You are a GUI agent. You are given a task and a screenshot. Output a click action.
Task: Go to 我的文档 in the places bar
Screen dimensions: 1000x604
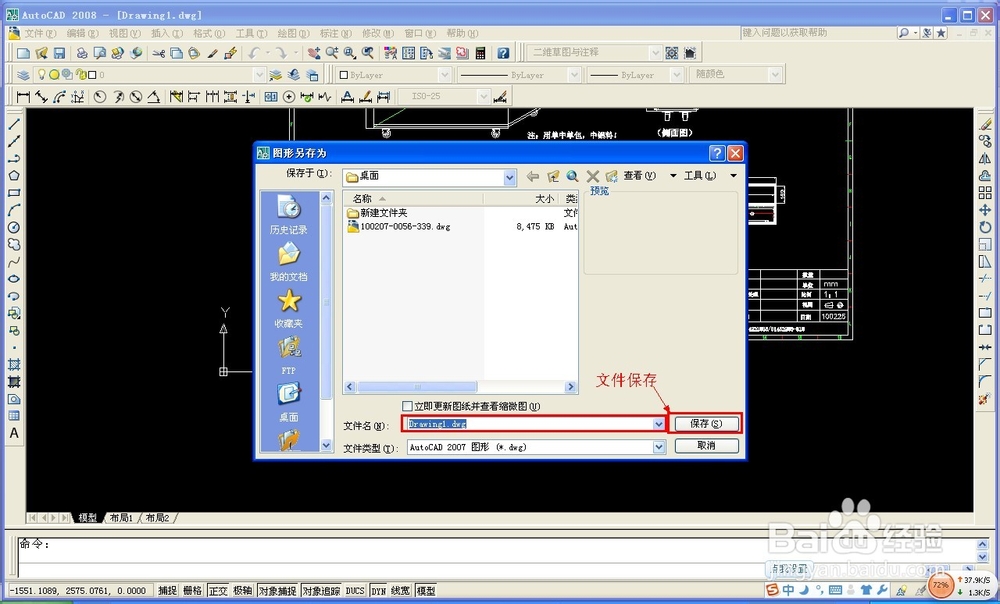tap(288, 262)
